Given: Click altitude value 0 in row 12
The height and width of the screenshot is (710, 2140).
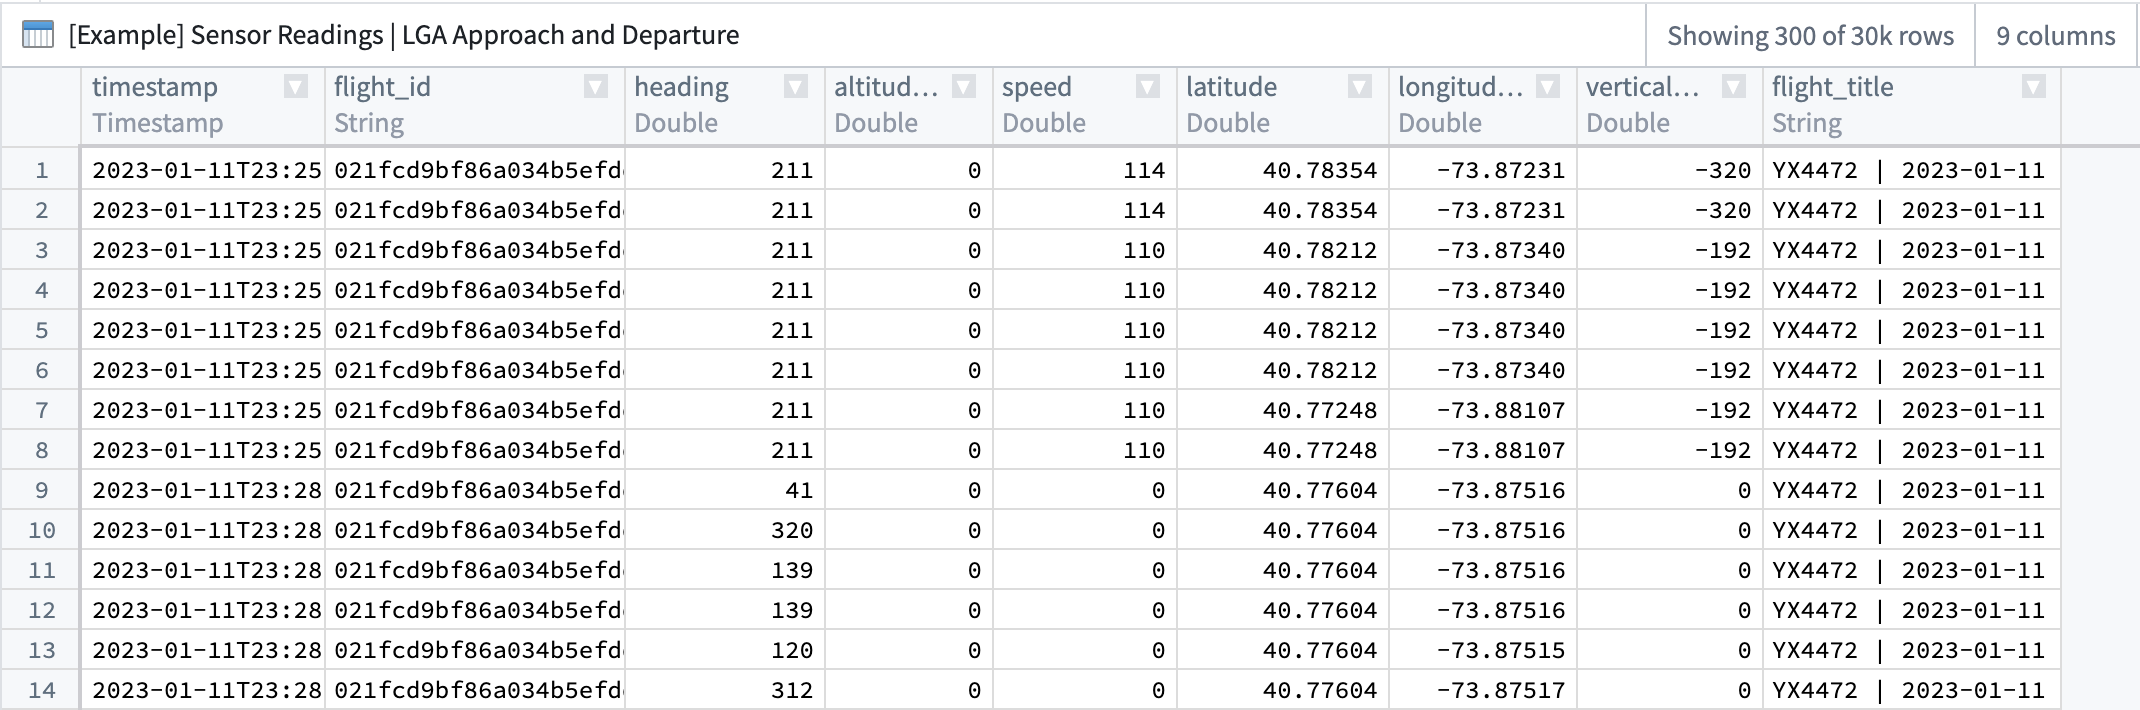Looking at the screenshot, I should click(974, 610).
